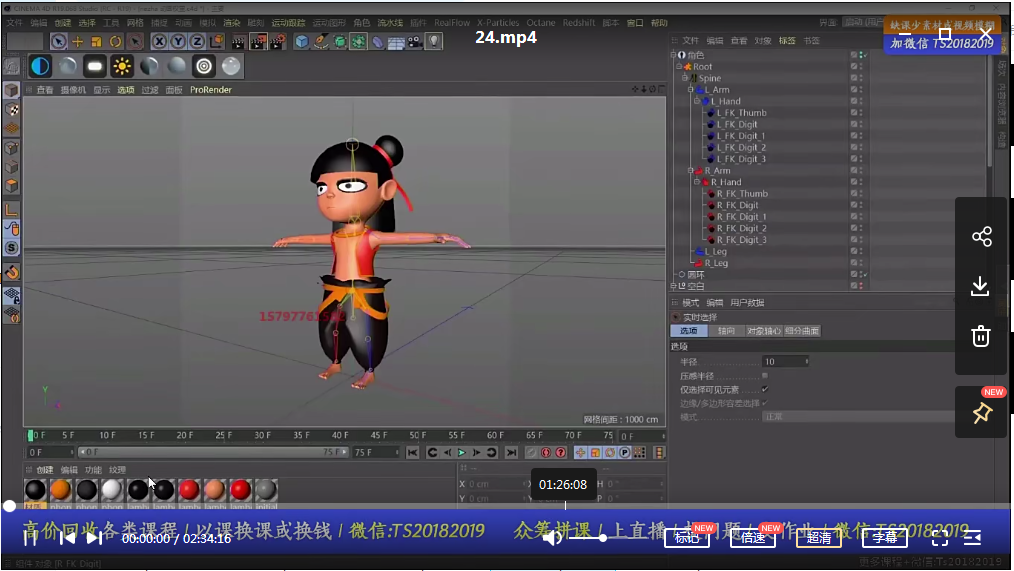Click the download icon in the side panel
1014x571 pixels.
pyautogui.click(x=981, y=286)
